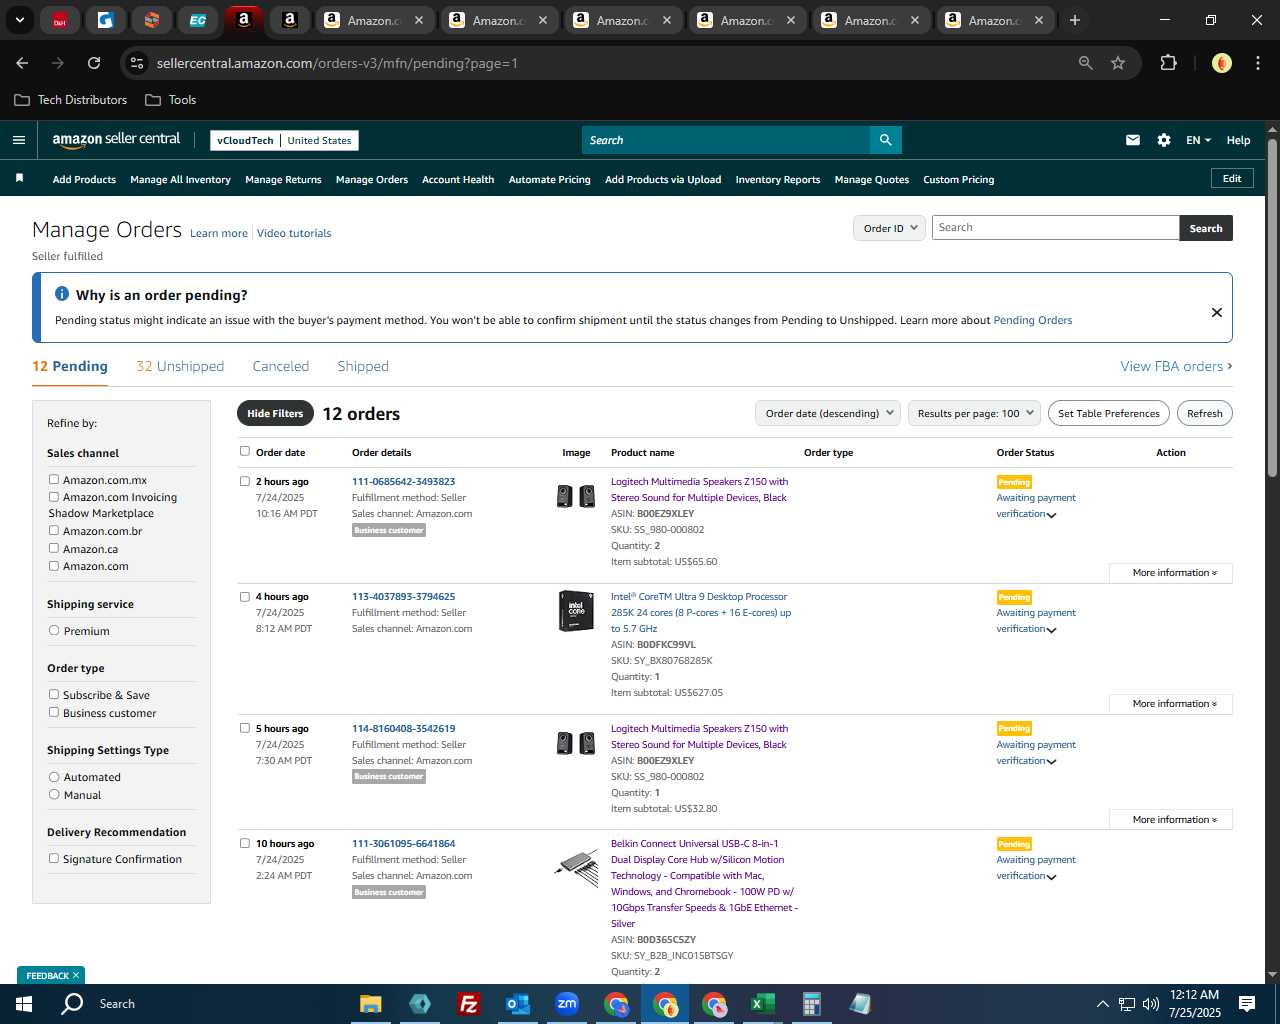The image size is (1280, 1024).
Task: Click the Set Table Preferences button
Action: pos(1108,413)
